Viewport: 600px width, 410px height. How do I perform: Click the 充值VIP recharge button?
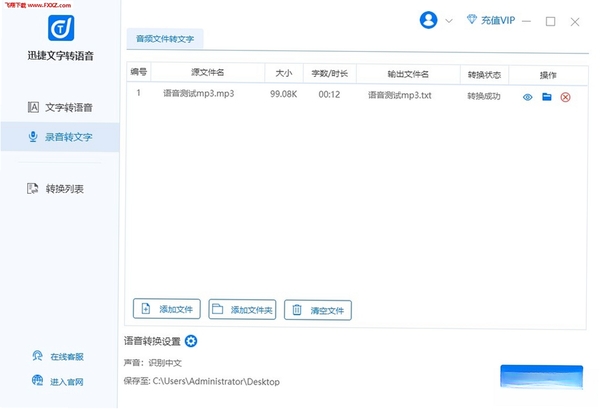pyautogui.click(x=491, y=20)
